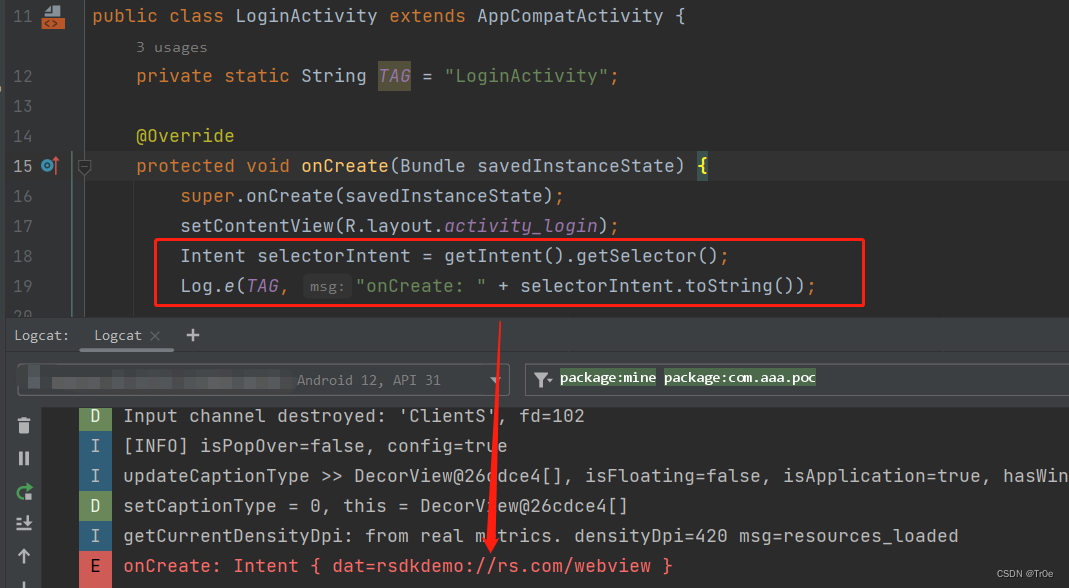Clear Logcat using the trash icon

click(x=24, y=426)
